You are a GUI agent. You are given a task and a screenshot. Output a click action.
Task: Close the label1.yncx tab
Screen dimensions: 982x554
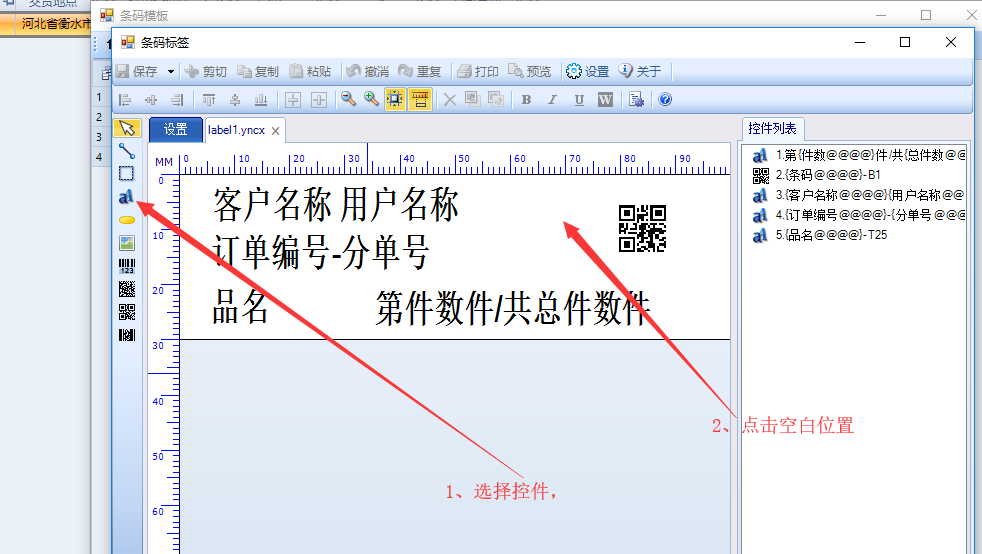click(276, 131)
